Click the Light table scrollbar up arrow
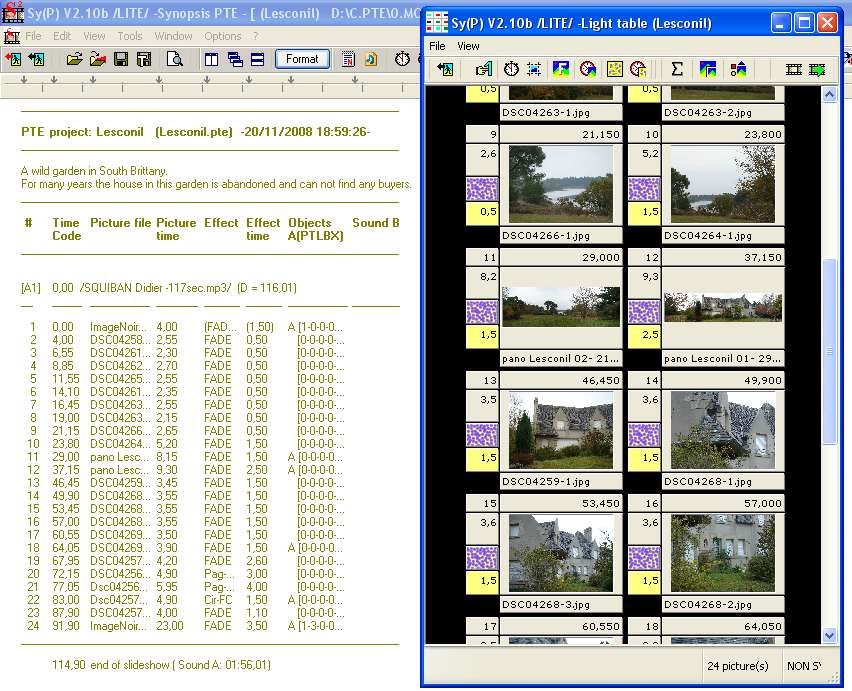852x691 pixels. click(x=829, y=95)
